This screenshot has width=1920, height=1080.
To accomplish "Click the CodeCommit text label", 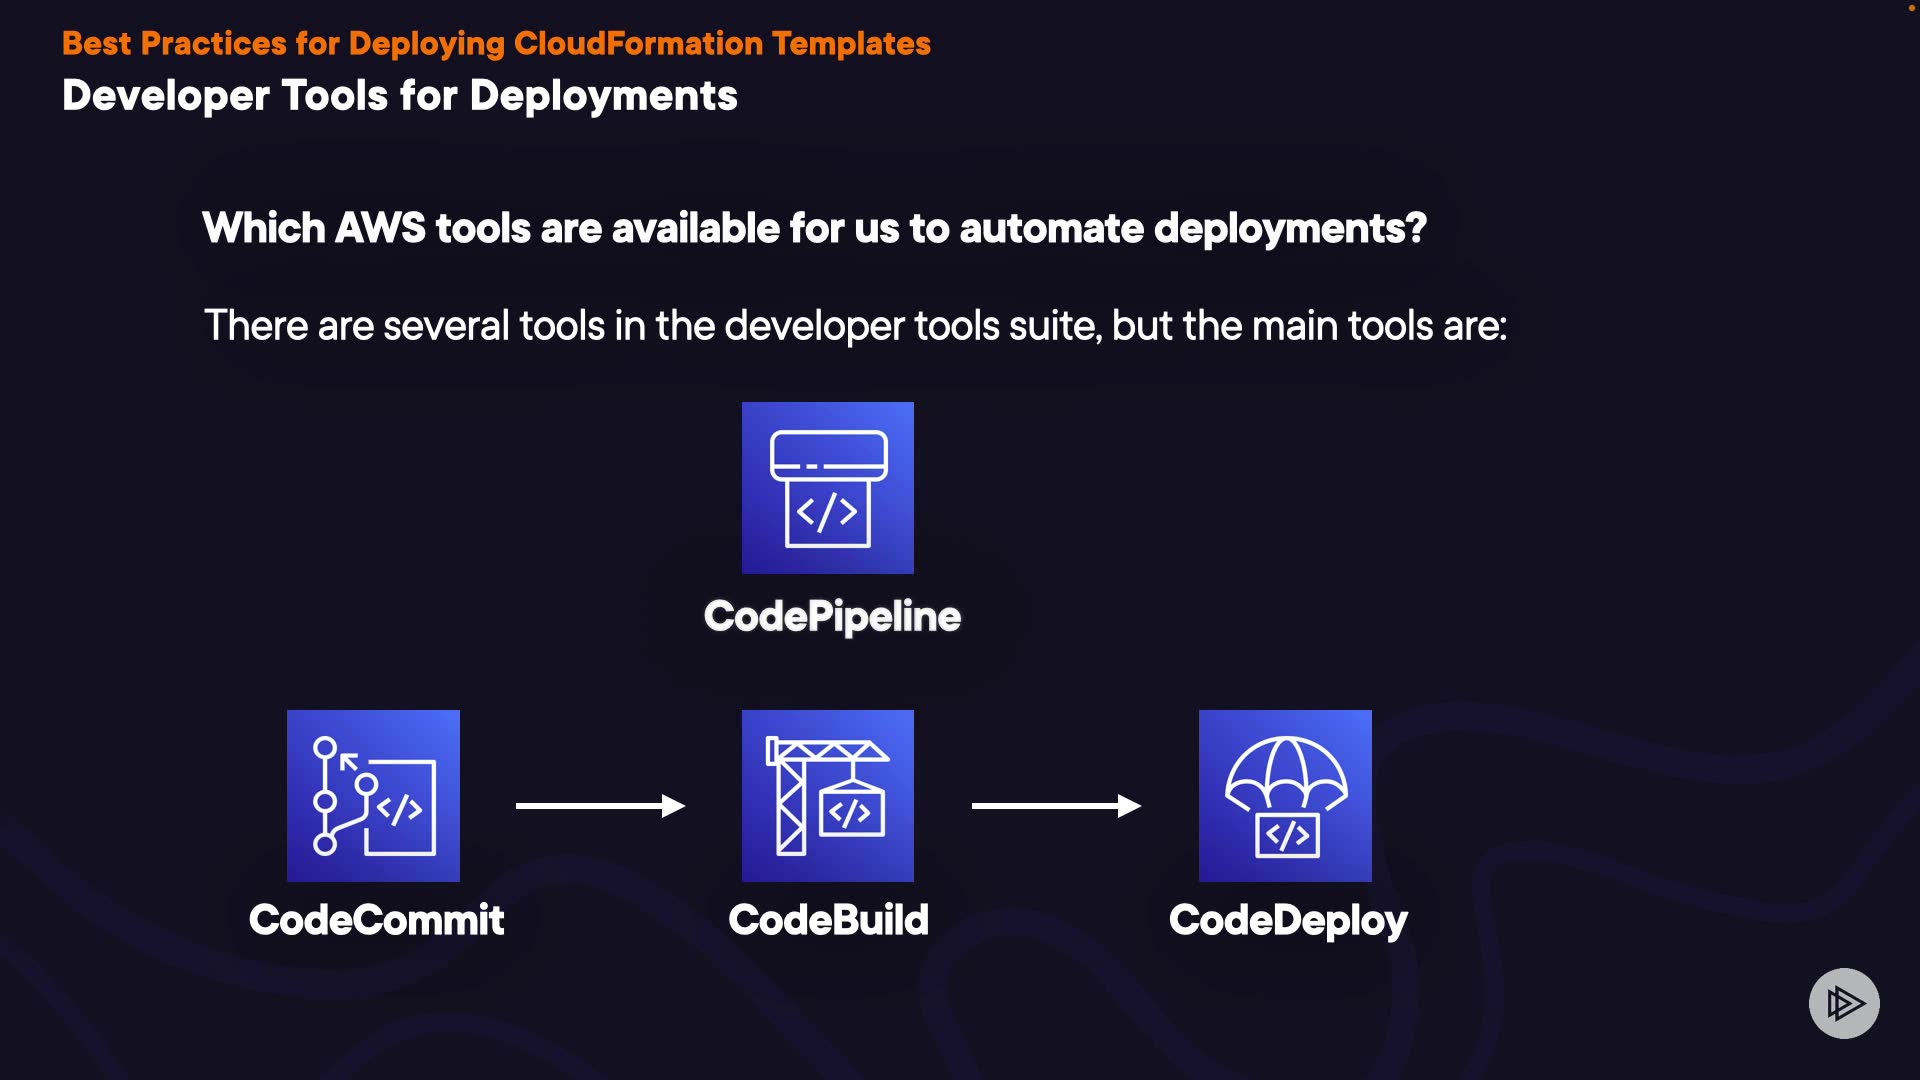I will [x=376, y=920].
